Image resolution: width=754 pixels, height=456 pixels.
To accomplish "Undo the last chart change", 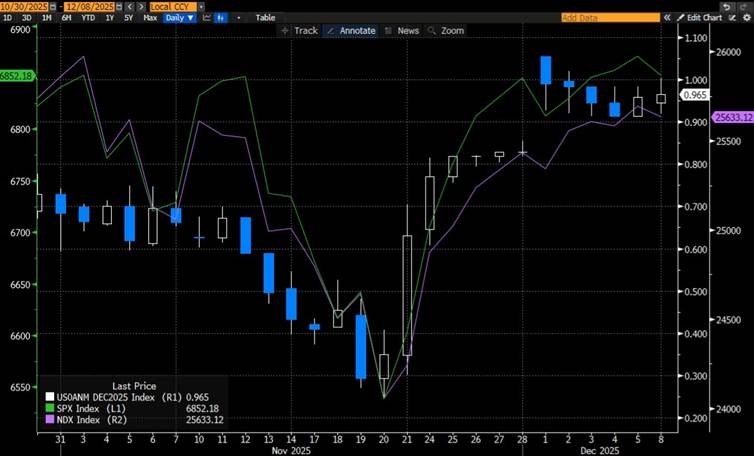I will pos(727,7).
